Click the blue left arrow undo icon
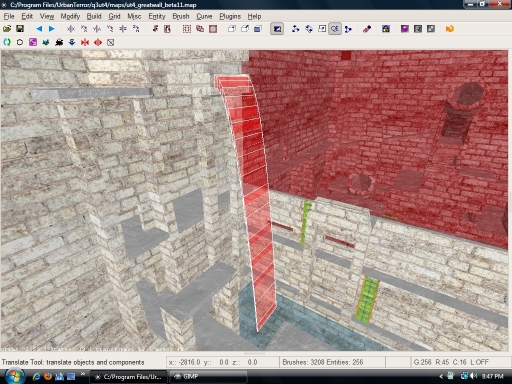This screenshot has height=384, width=512. (x=39, y=29)
